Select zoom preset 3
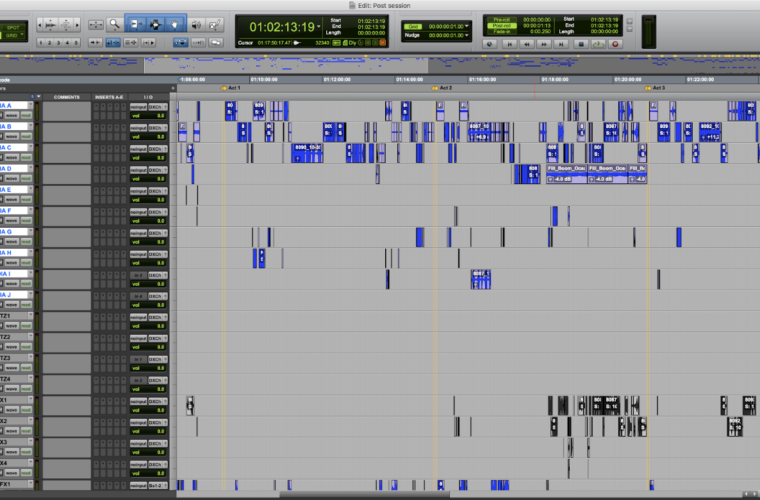The height and width of the screenshot is (500, 760). pos(58,43)
